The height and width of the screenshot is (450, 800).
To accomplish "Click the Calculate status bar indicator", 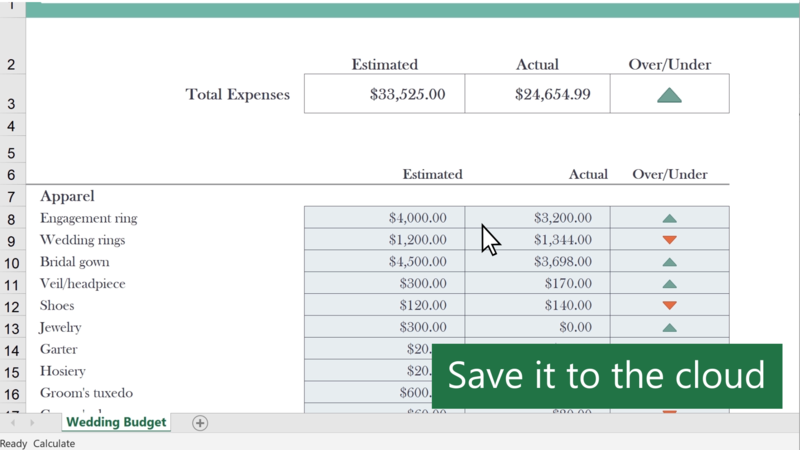I will pos(54,443).
